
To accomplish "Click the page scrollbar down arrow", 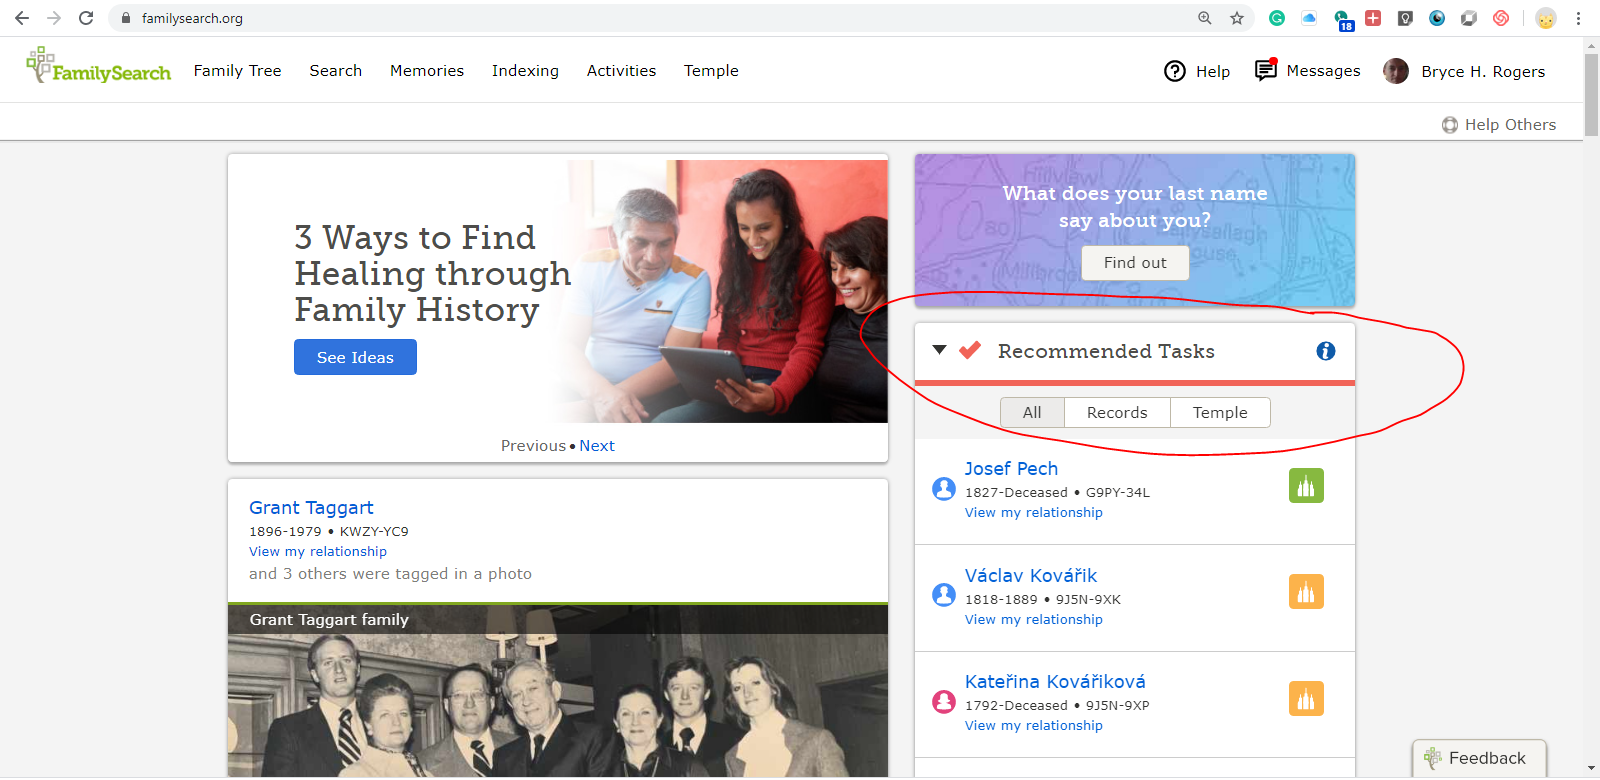I will (x=1591, y=768).
